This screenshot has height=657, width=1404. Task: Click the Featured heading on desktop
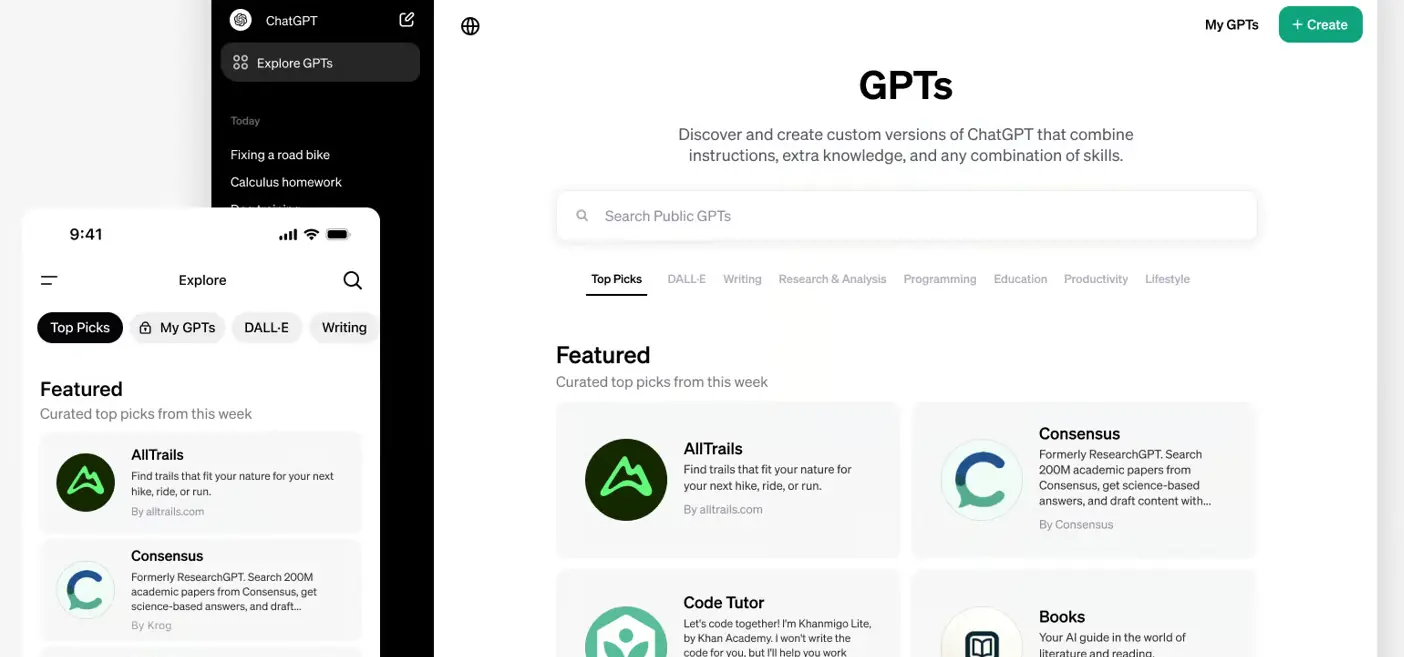click(603, 355)
